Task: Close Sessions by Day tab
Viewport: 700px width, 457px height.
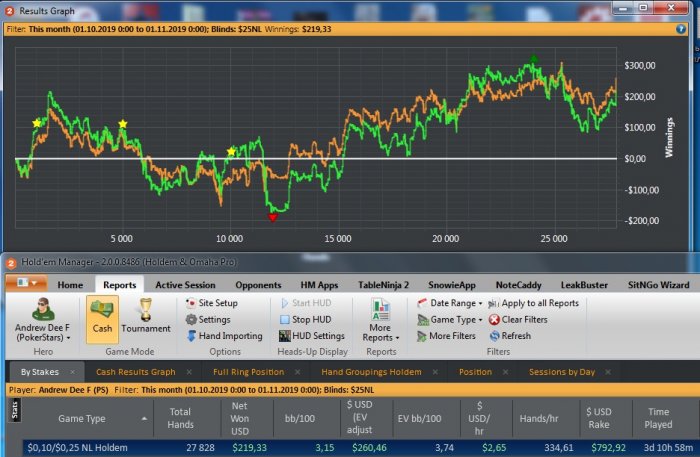Action: pyautogui.click(x=608, y=372)
